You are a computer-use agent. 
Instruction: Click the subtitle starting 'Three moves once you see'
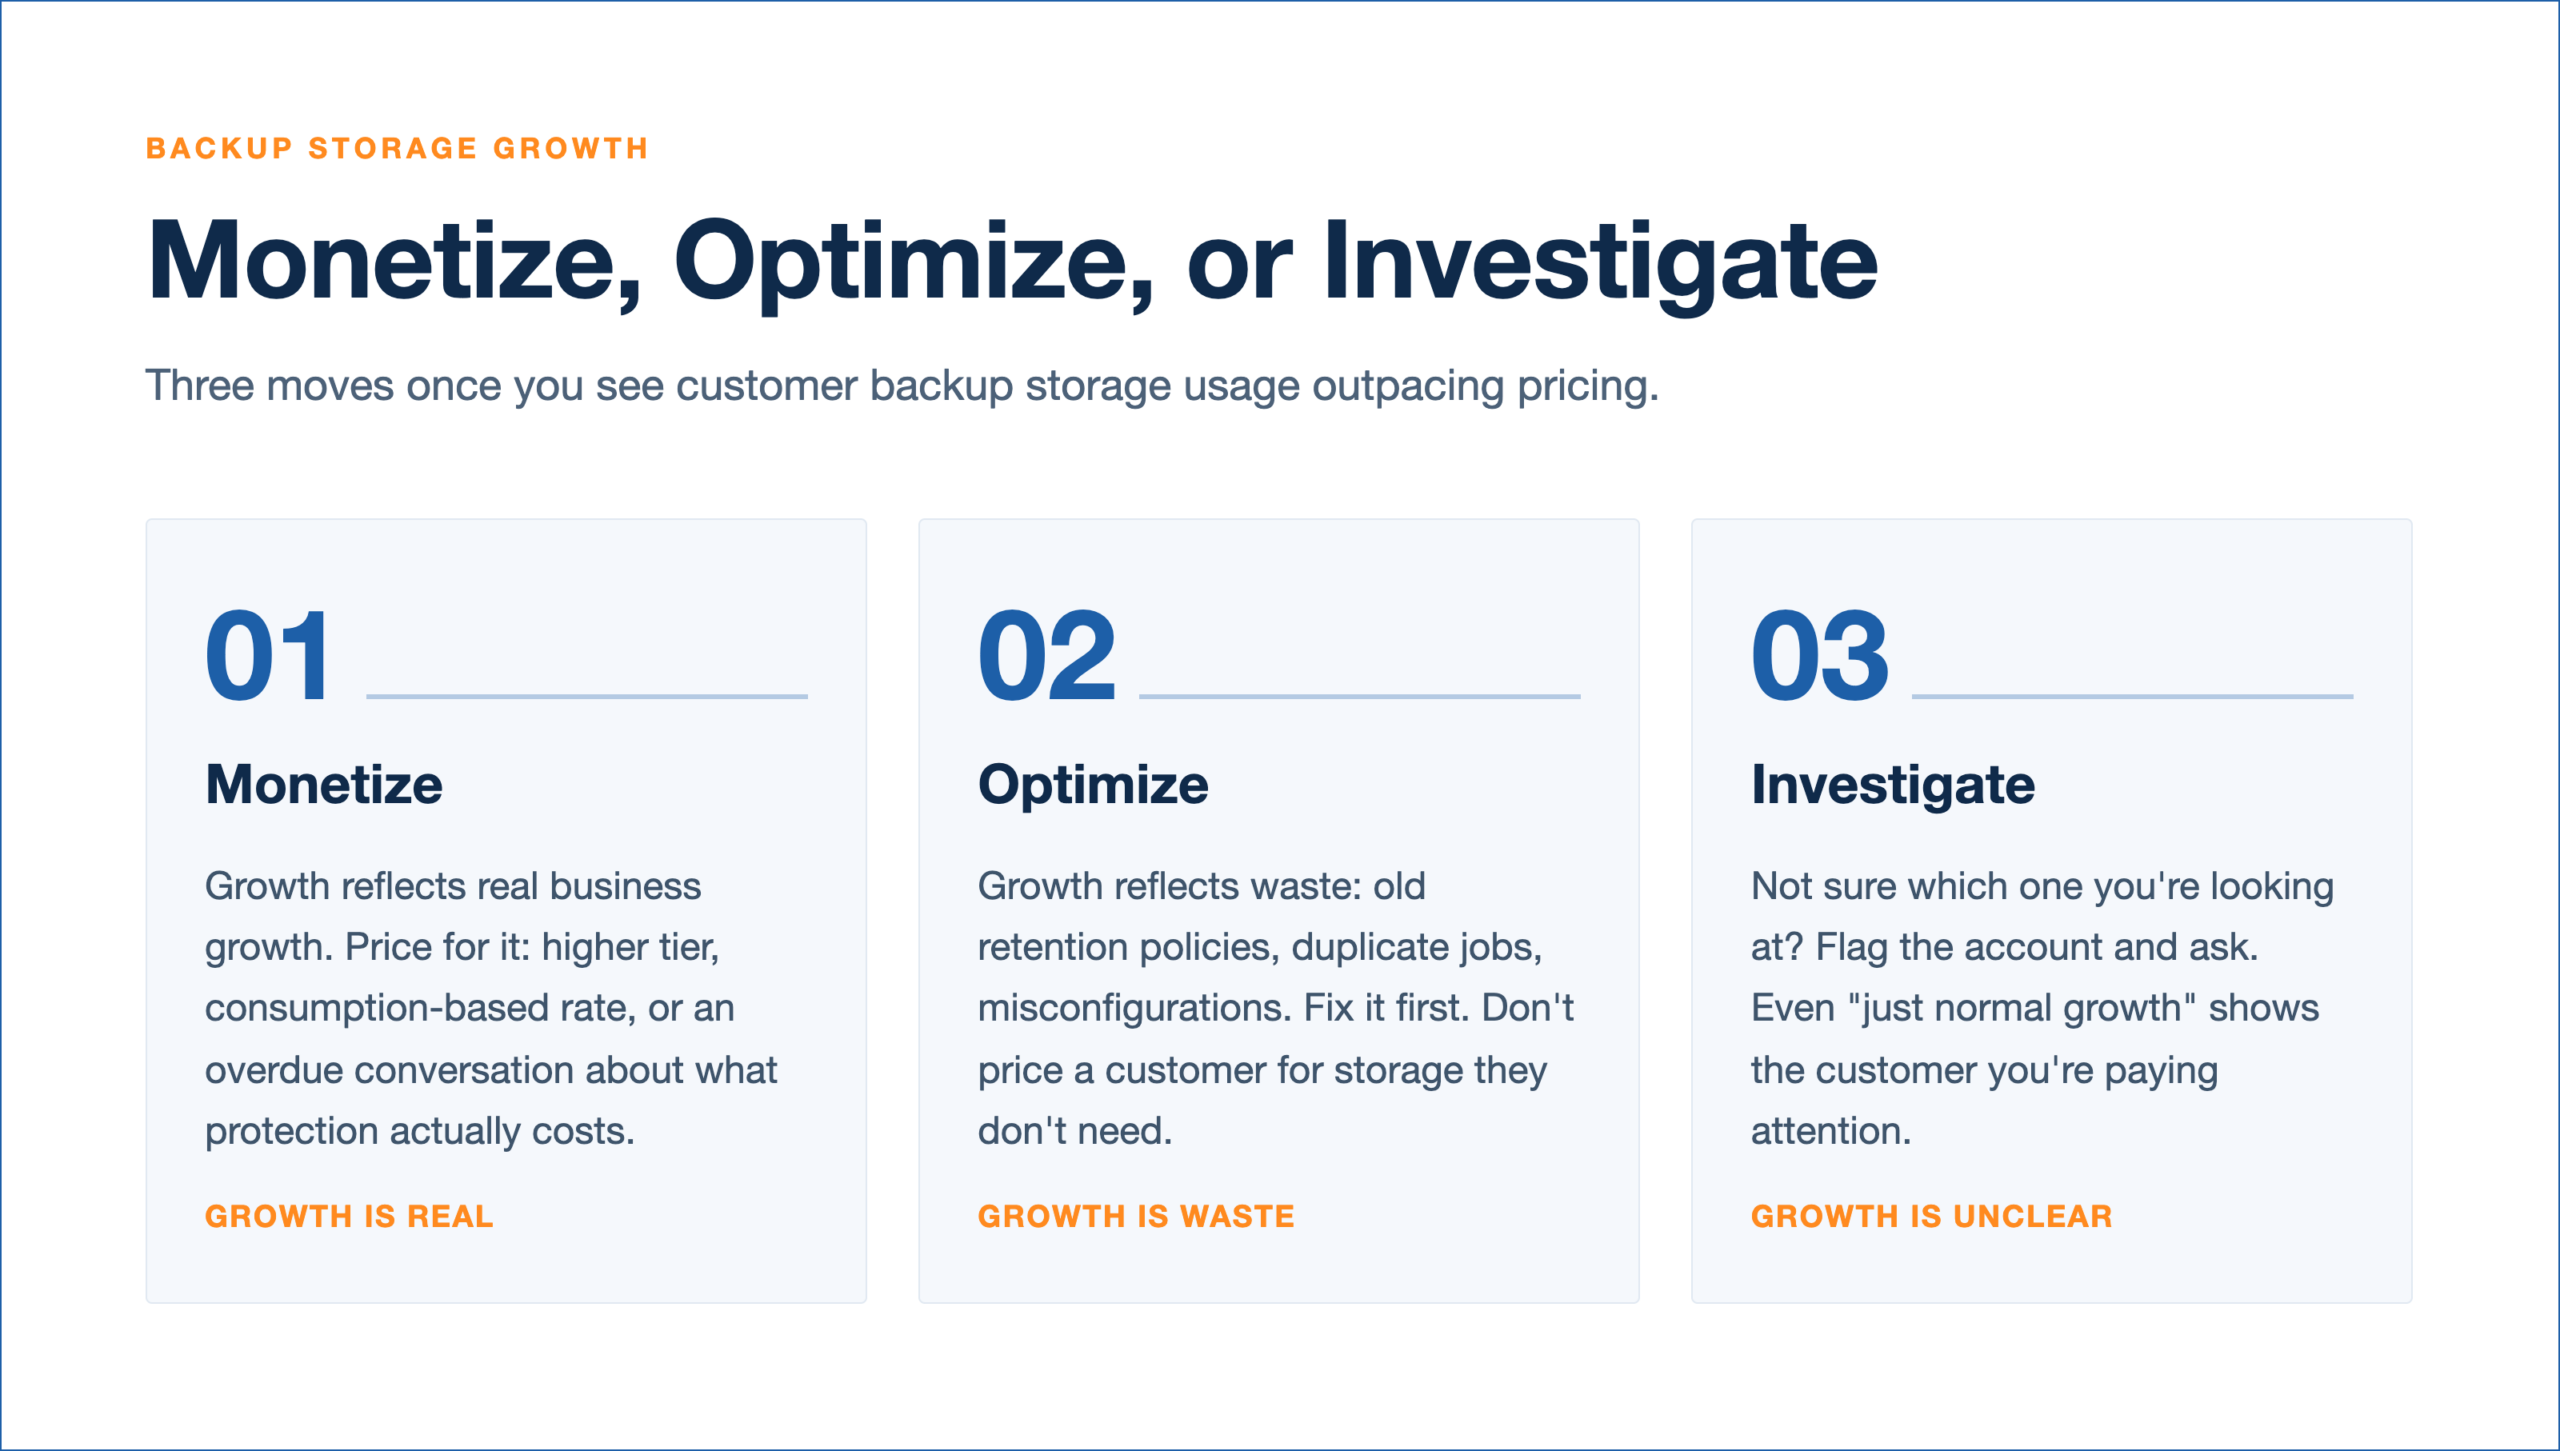click(x=902, y=387)
